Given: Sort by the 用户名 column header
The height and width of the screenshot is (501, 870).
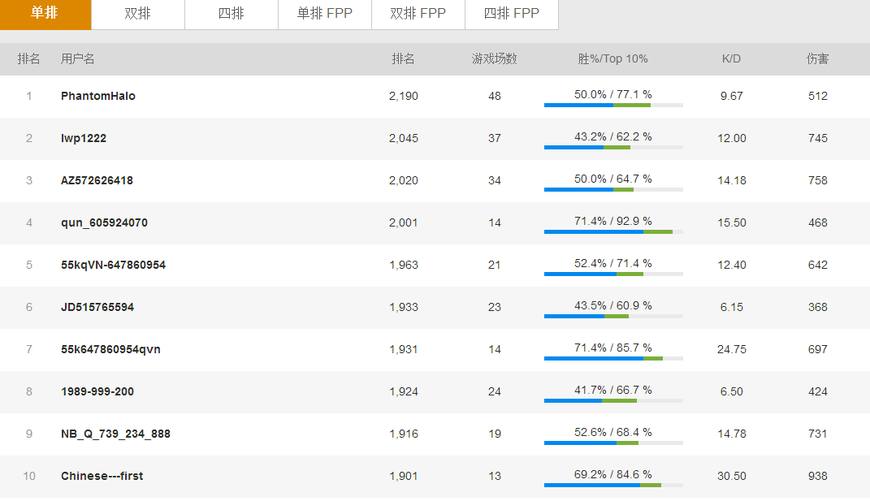Looking at the screenshot, I should (x=77, y=59).
